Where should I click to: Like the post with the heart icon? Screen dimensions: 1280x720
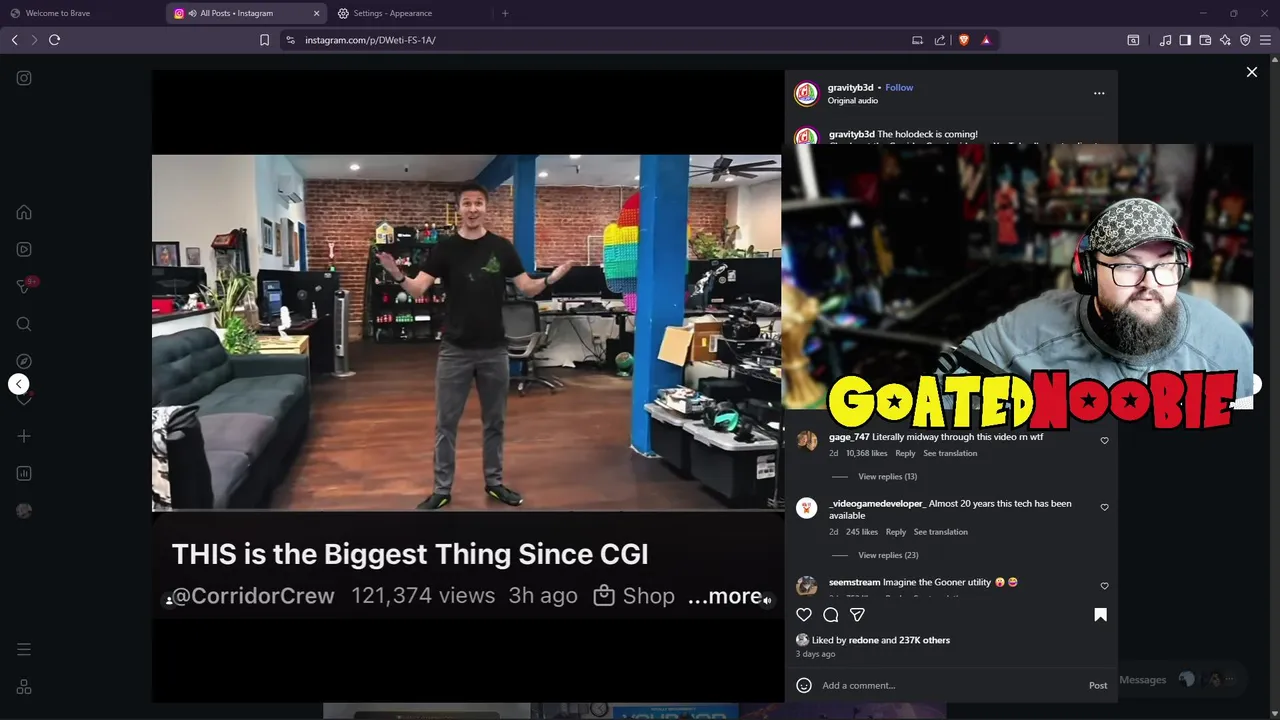click(x=804, y=615)
